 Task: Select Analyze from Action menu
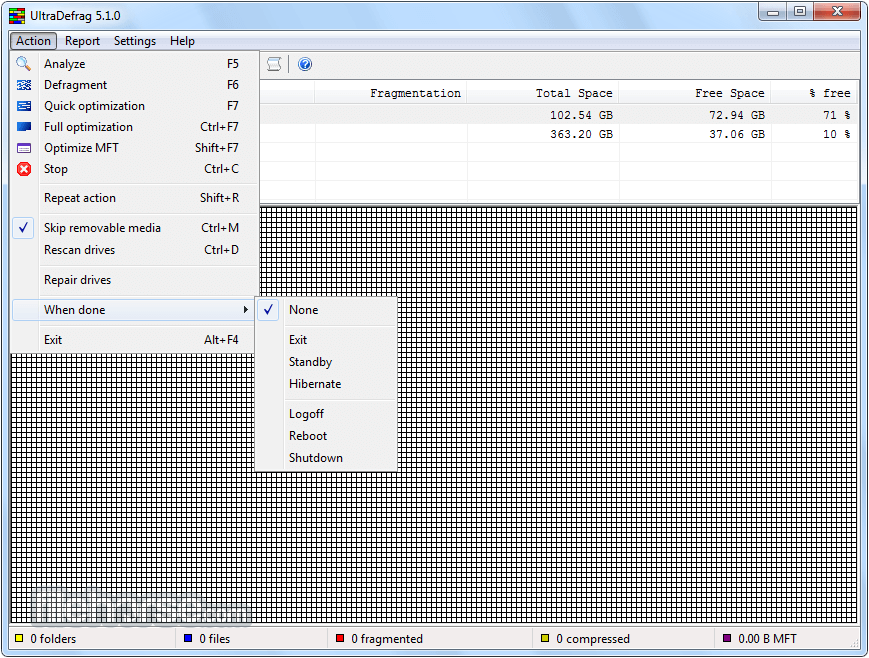click(134, 64)
